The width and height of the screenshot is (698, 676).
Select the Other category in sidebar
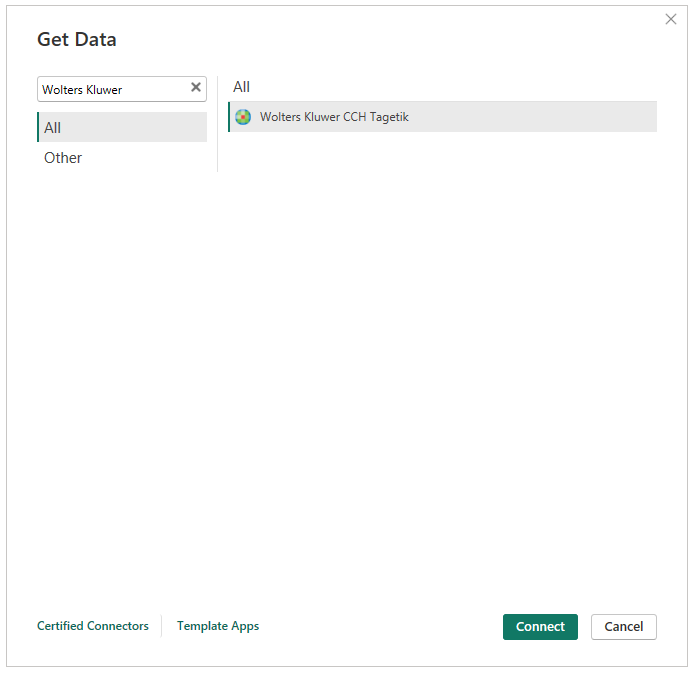point(122,158)
